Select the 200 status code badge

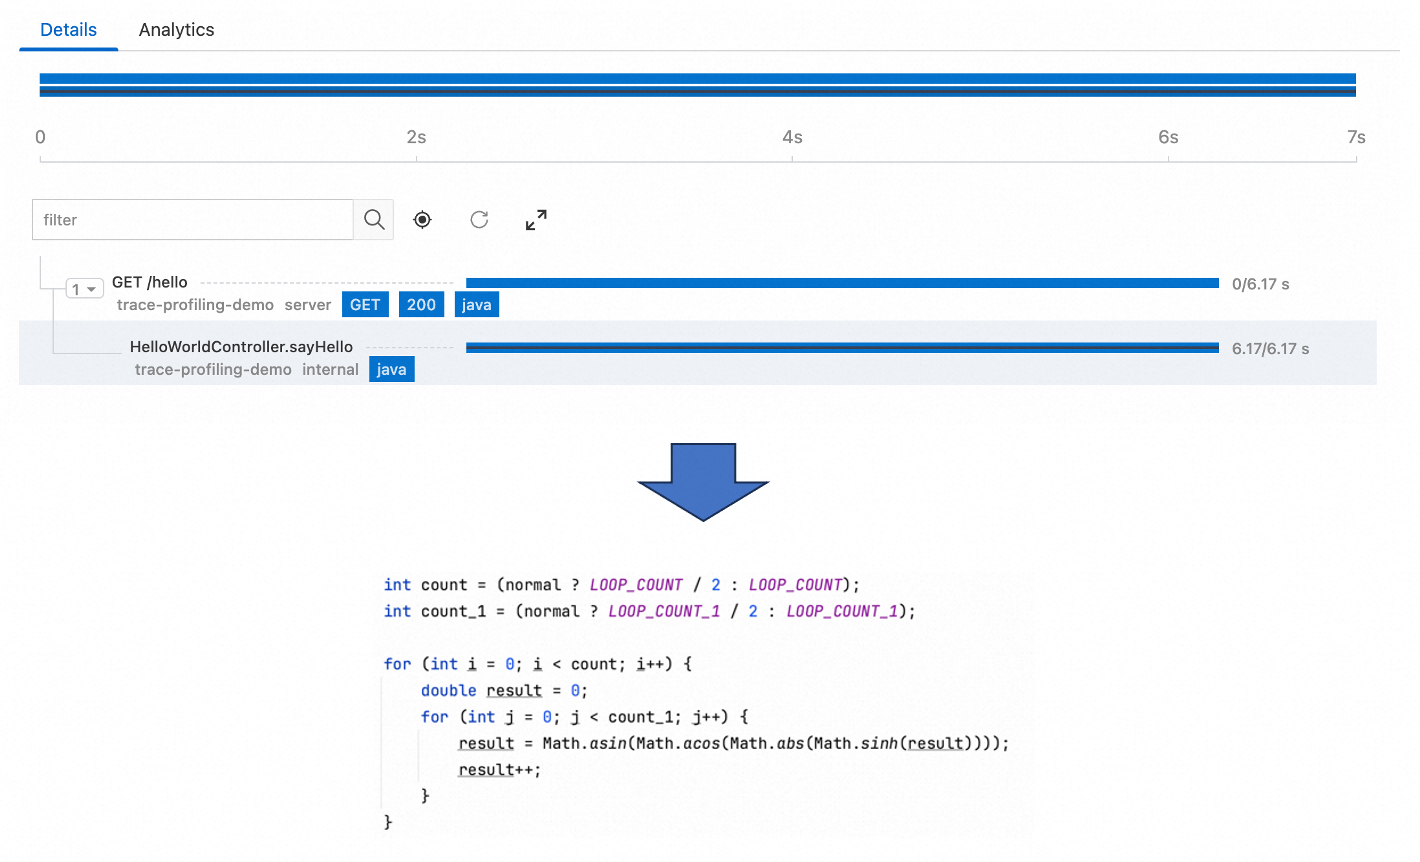click(x=421, y=304)
